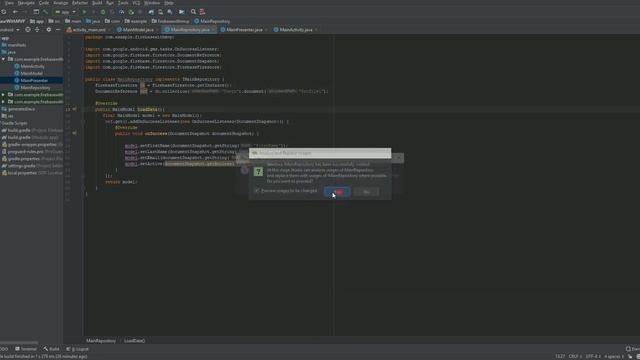Switch to the MainPresenter.java tab
Image resolution: width=640 pixels, height=360 pixels.
click(244, 30)
